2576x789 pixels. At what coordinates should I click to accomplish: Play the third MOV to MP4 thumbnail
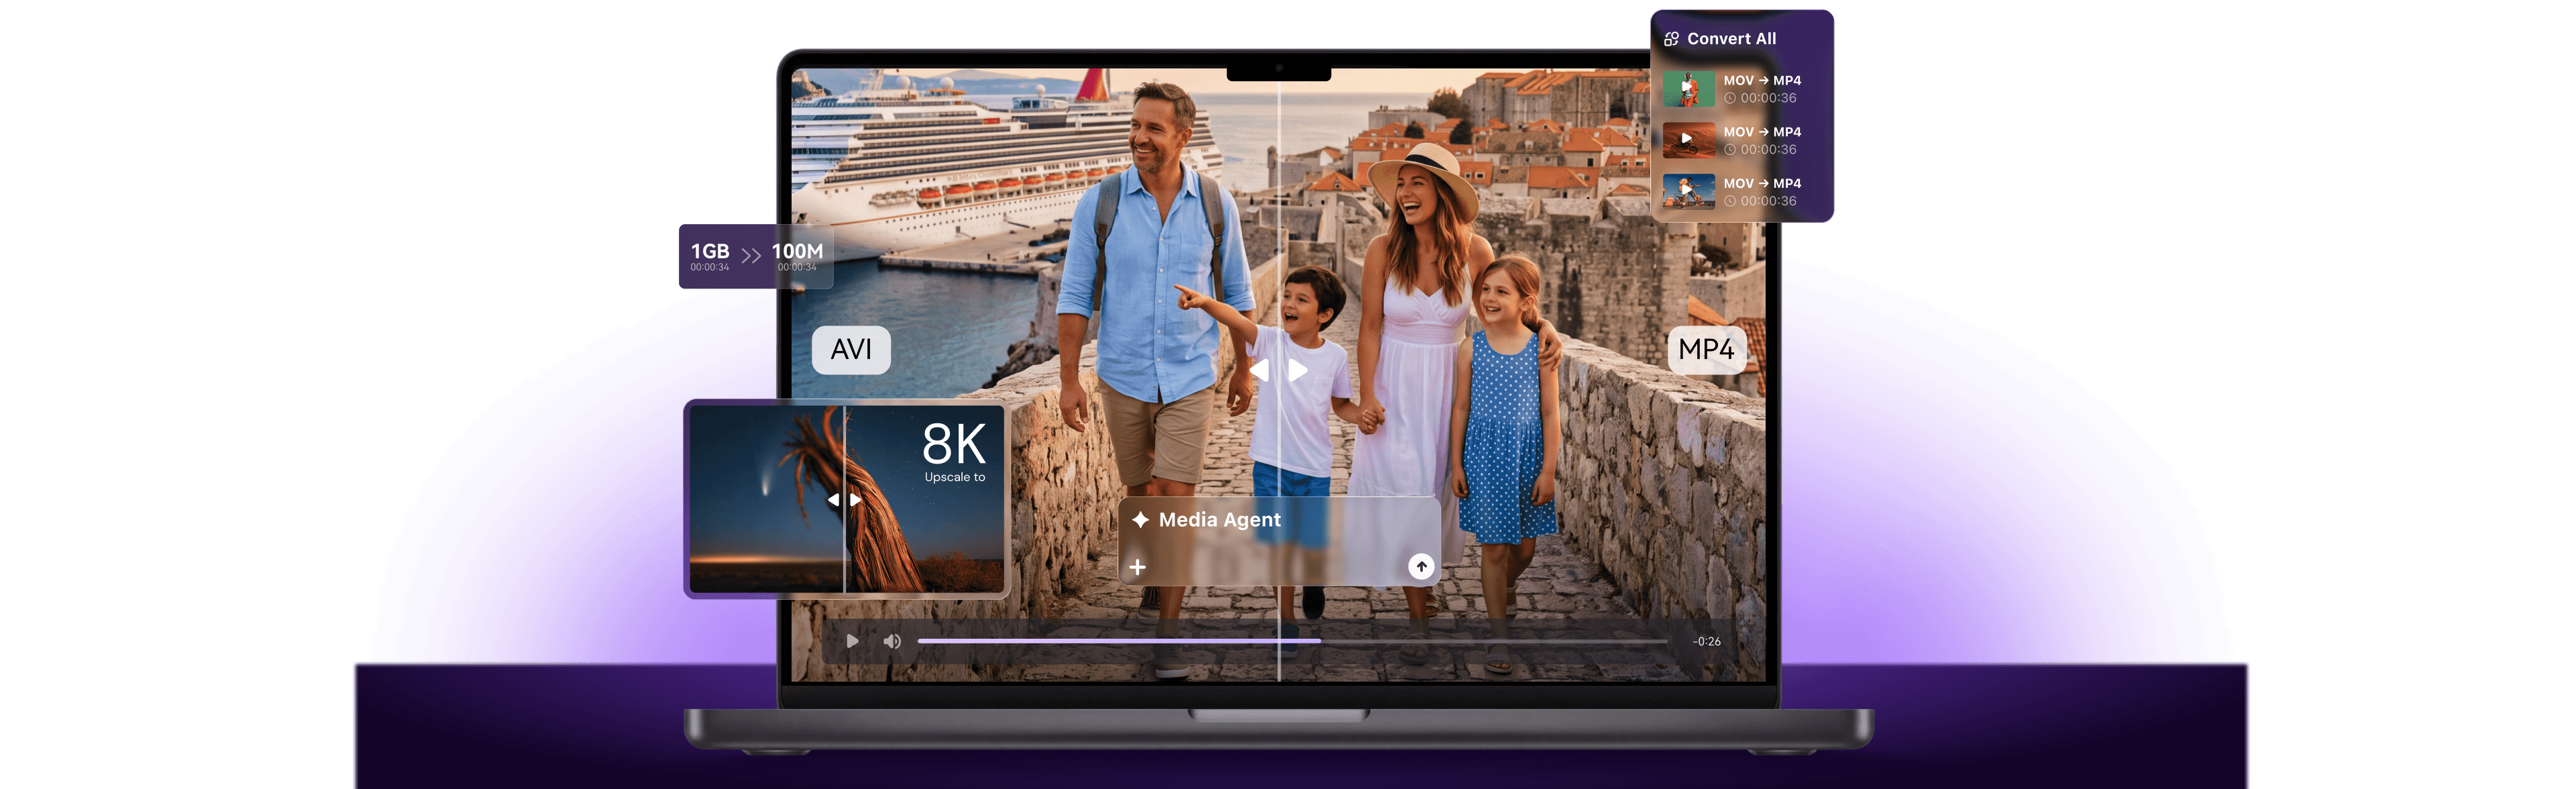(1688, 190)
